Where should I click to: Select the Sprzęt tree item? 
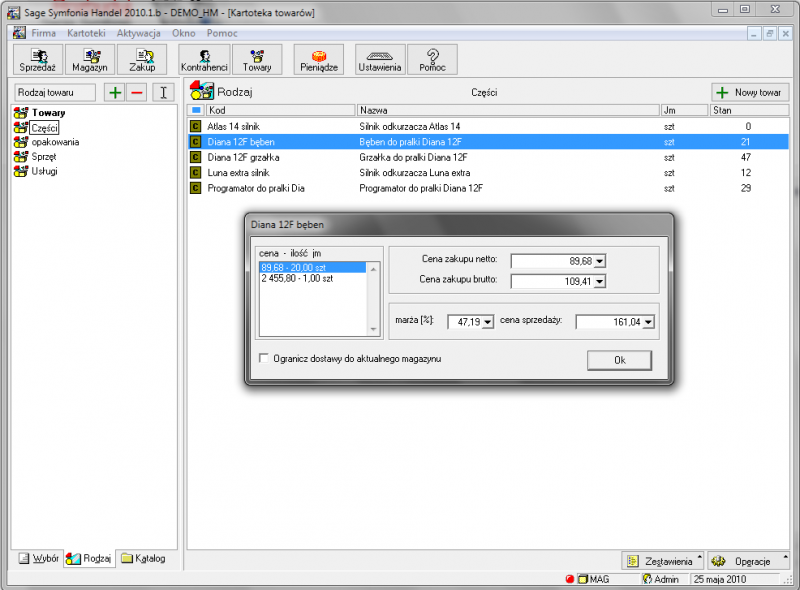[x=44, y=157]
